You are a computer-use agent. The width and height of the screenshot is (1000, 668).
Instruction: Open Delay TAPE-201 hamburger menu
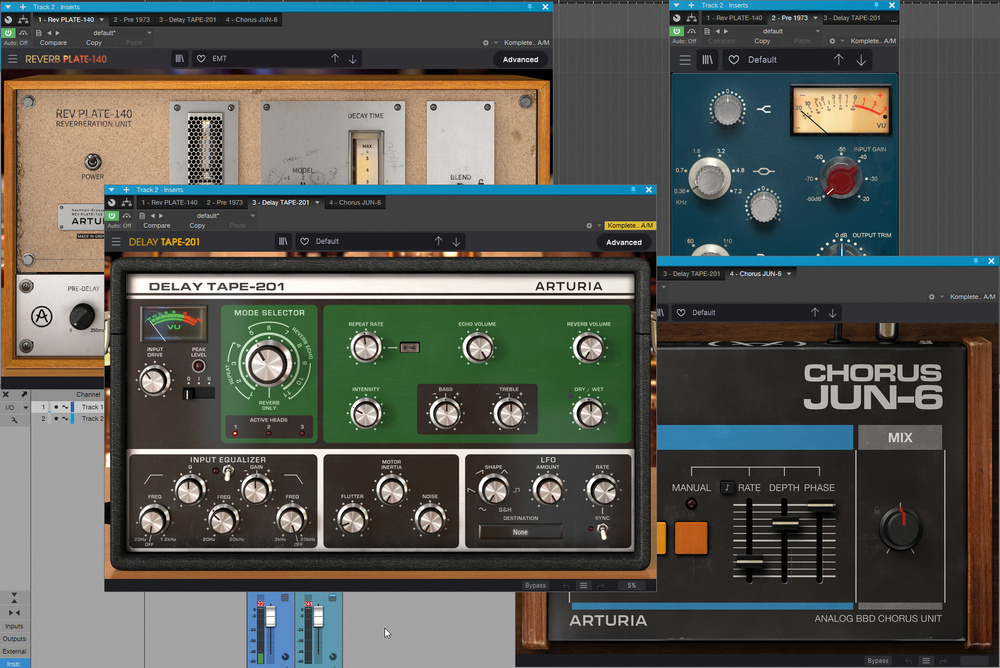(x=117, y=242)
